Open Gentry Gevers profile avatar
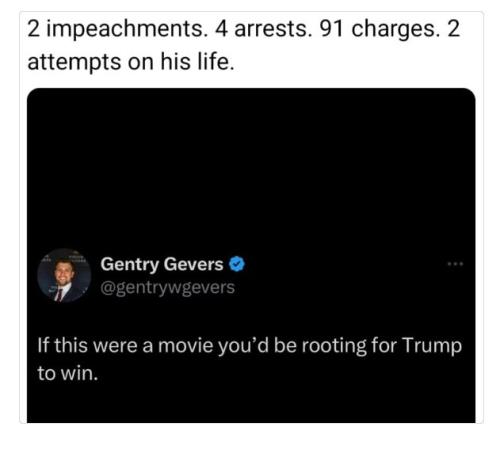 tap(64, 275)
